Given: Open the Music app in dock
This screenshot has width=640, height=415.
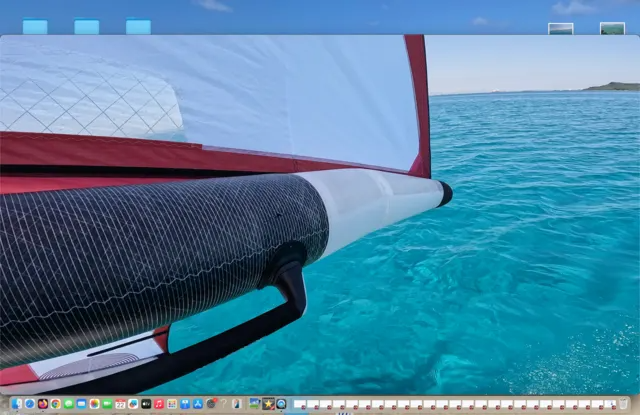Looking at the screenshot, I should (x=159, y=404).
